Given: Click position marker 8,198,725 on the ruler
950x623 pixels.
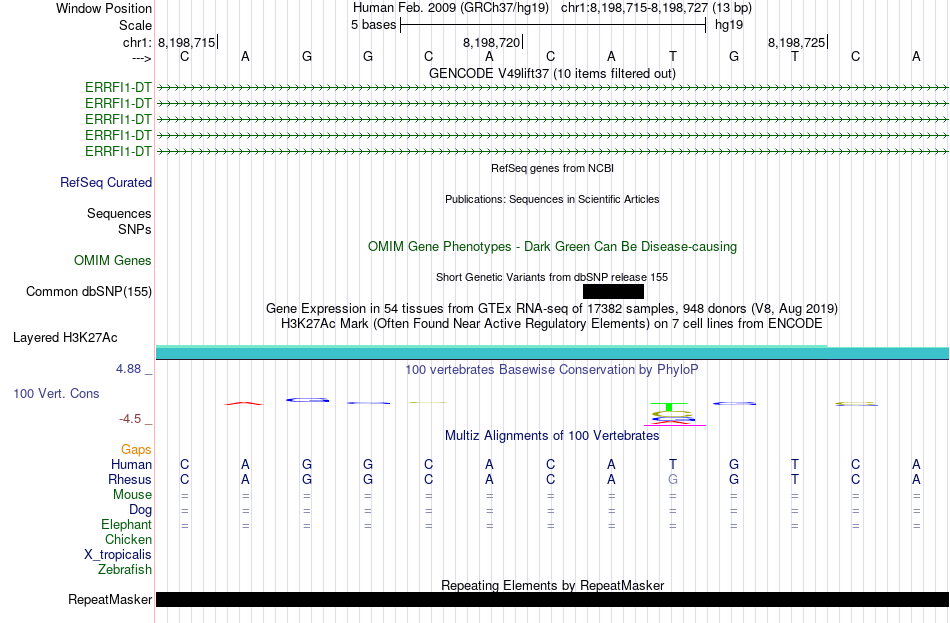Looking at the screenshot, I should (x=796, y=42).
